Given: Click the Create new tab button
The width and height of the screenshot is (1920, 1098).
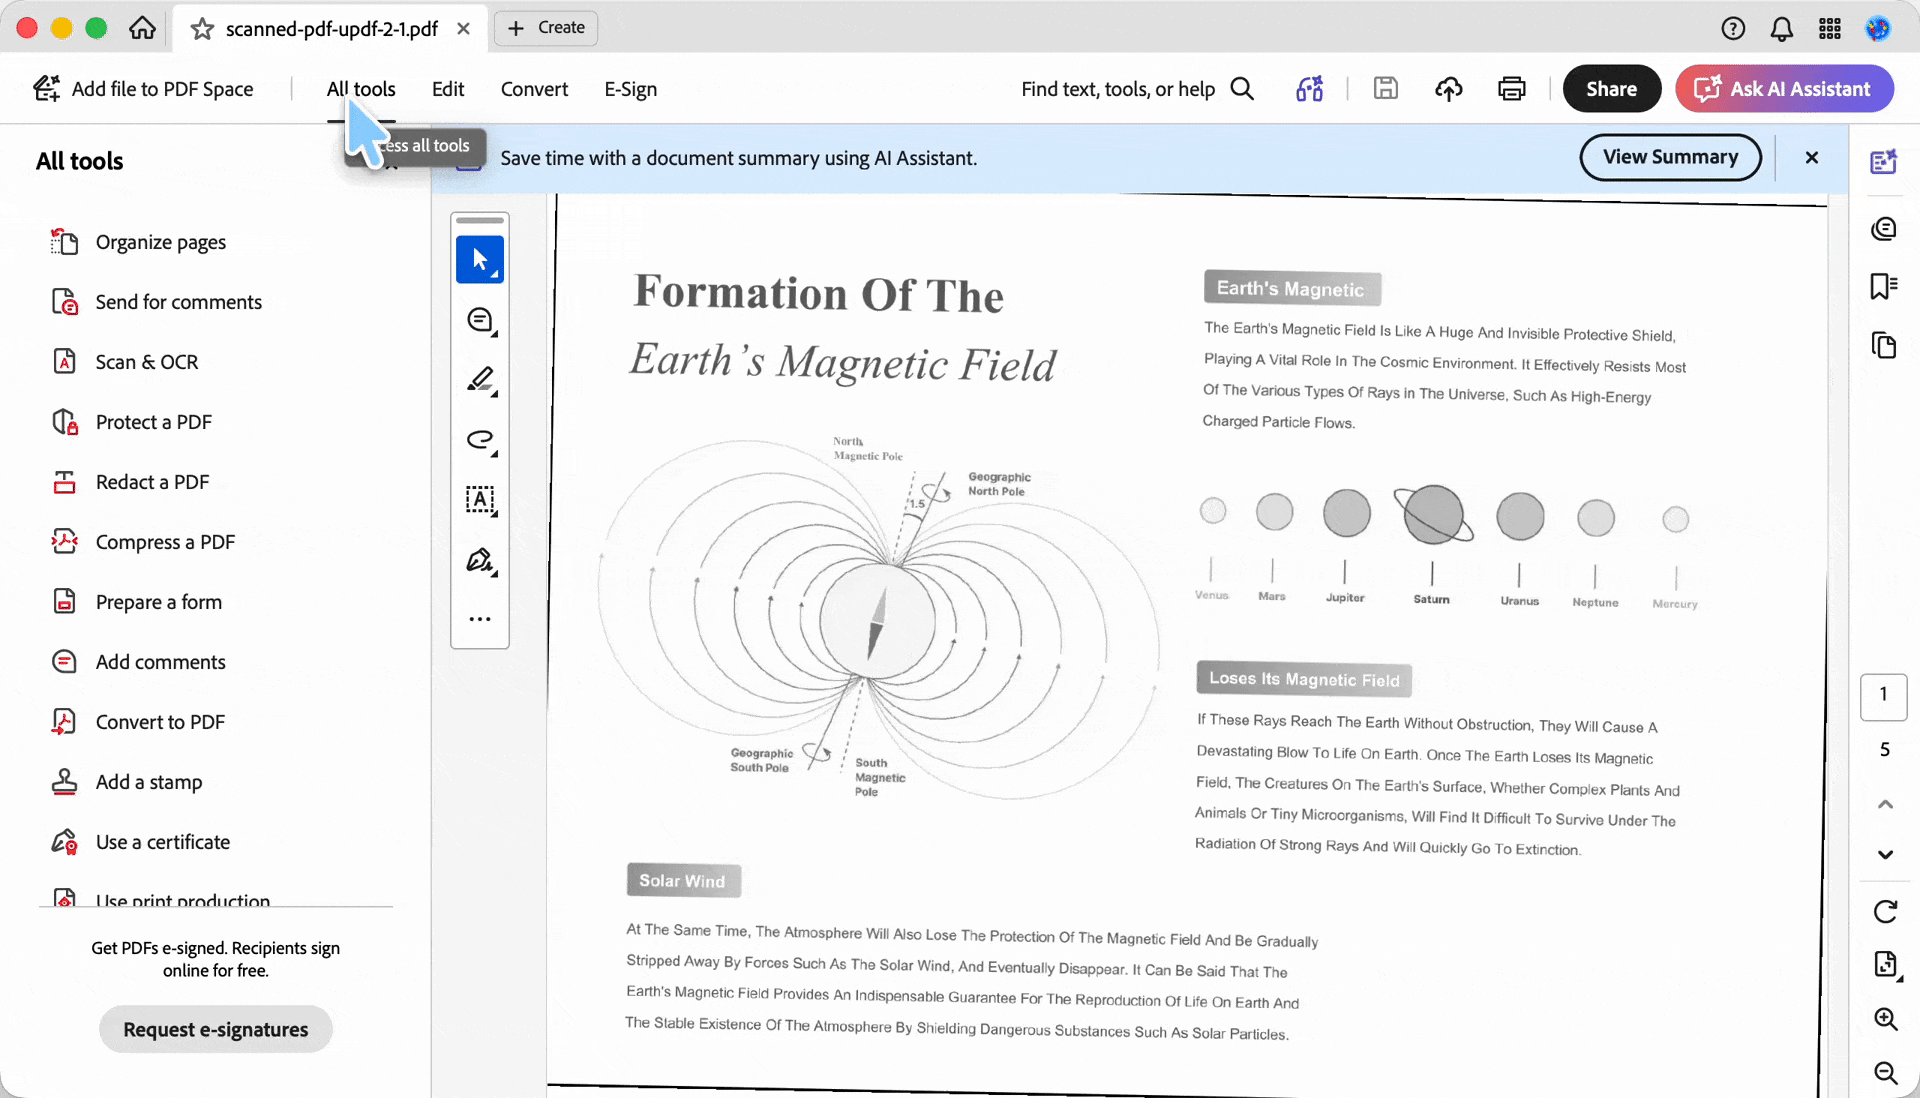Looking at the screenshot, I should coord(546,28).
